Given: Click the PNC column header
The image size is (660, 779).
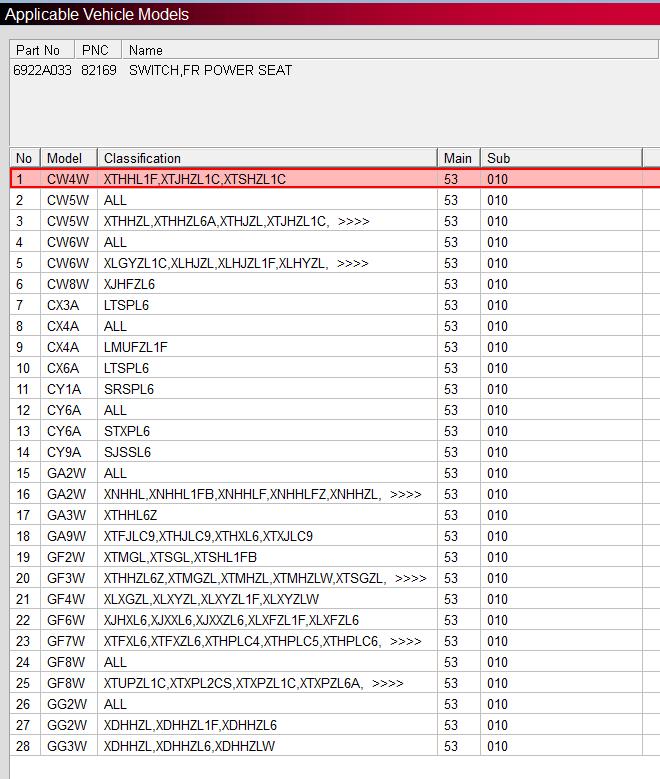Looking at the screenshot, I should [x=96, y=50].
